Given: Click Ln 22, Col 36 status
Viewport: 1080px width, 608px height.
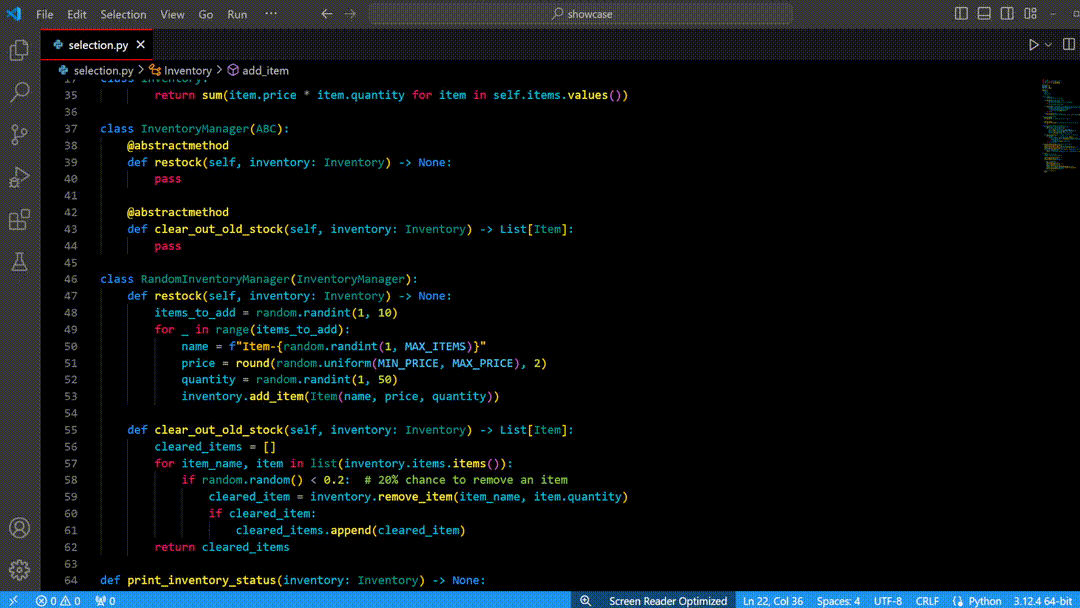Looking at the screenshot, I should point(773,600).
